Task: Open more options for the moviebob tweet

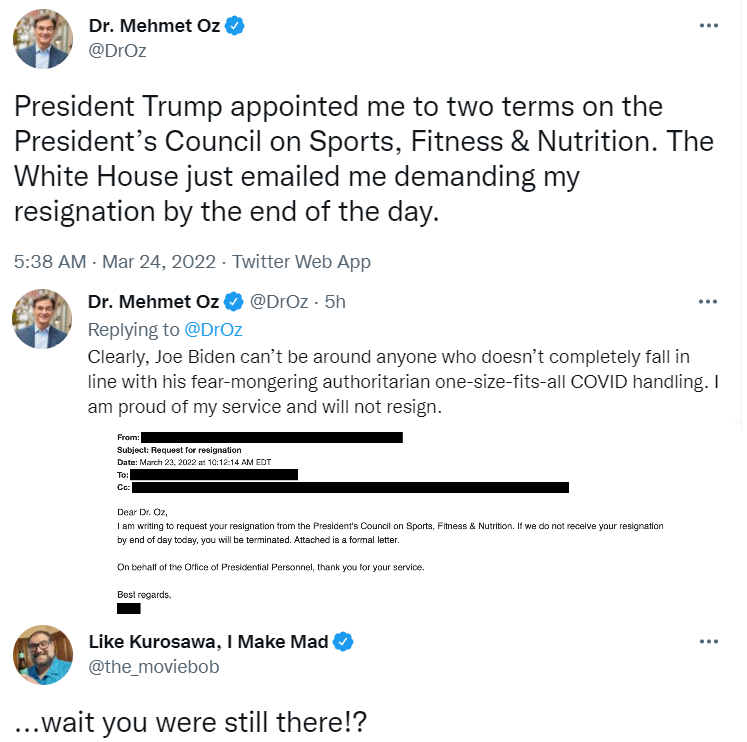Action: point(708,641)
